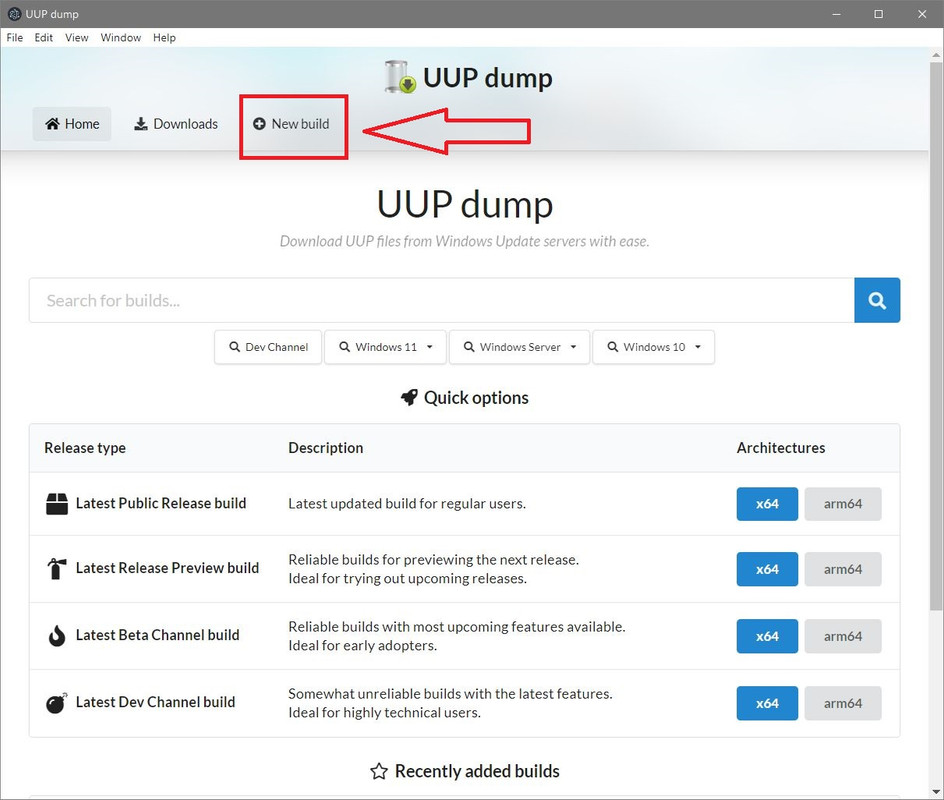This screenshot has height=800, width=944.
Task: Click the Latest Public Release box icon
Action: (57, 504)
